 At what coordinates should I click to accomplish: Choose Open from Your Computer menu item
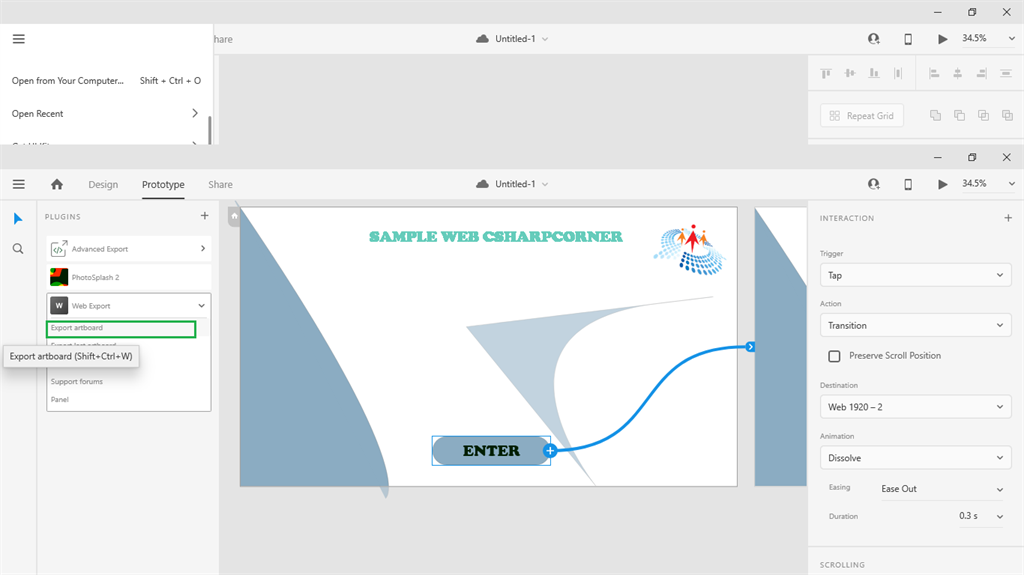coord(106,80)
